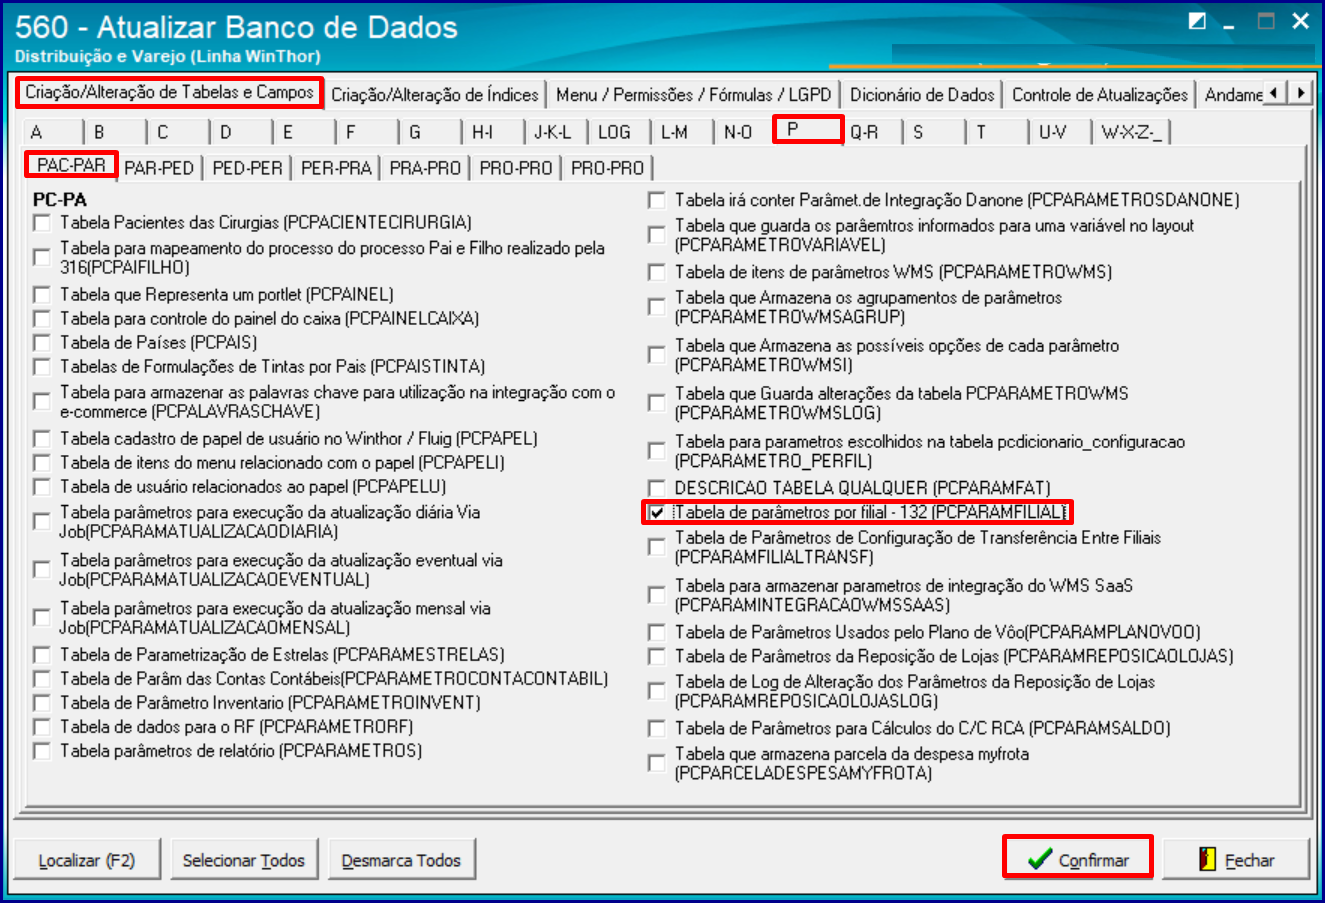This screenshot has height=903, width=1325.
Task: Enable the PCPARAMETROINVENT inventario checkbox
Action: 42,703
